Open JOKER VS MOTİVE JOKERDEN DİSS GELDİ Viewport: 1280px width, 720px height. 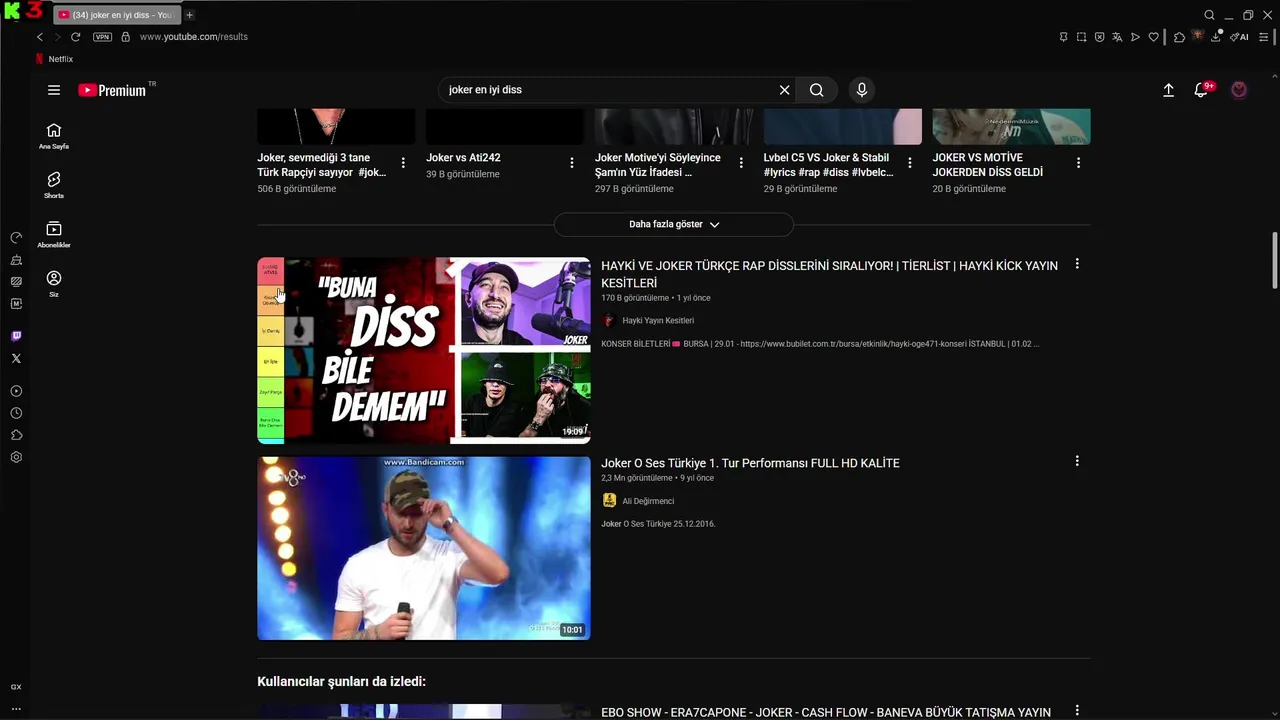coord(988,165)
